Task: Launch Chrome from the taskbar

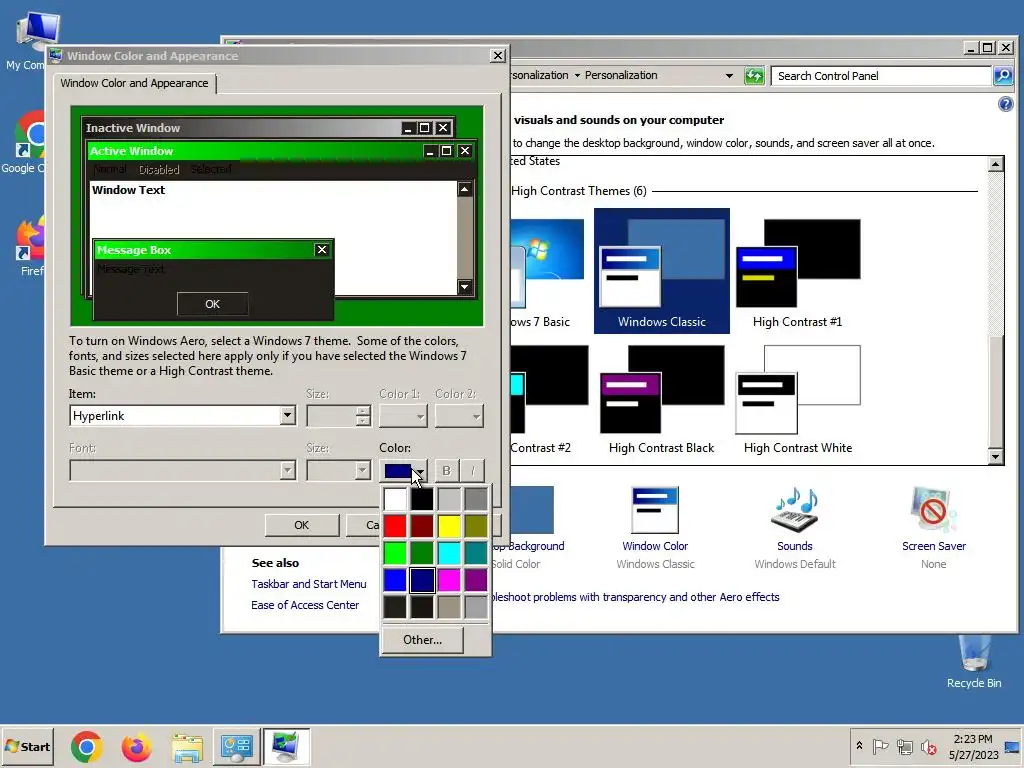Action: point(87,746)
